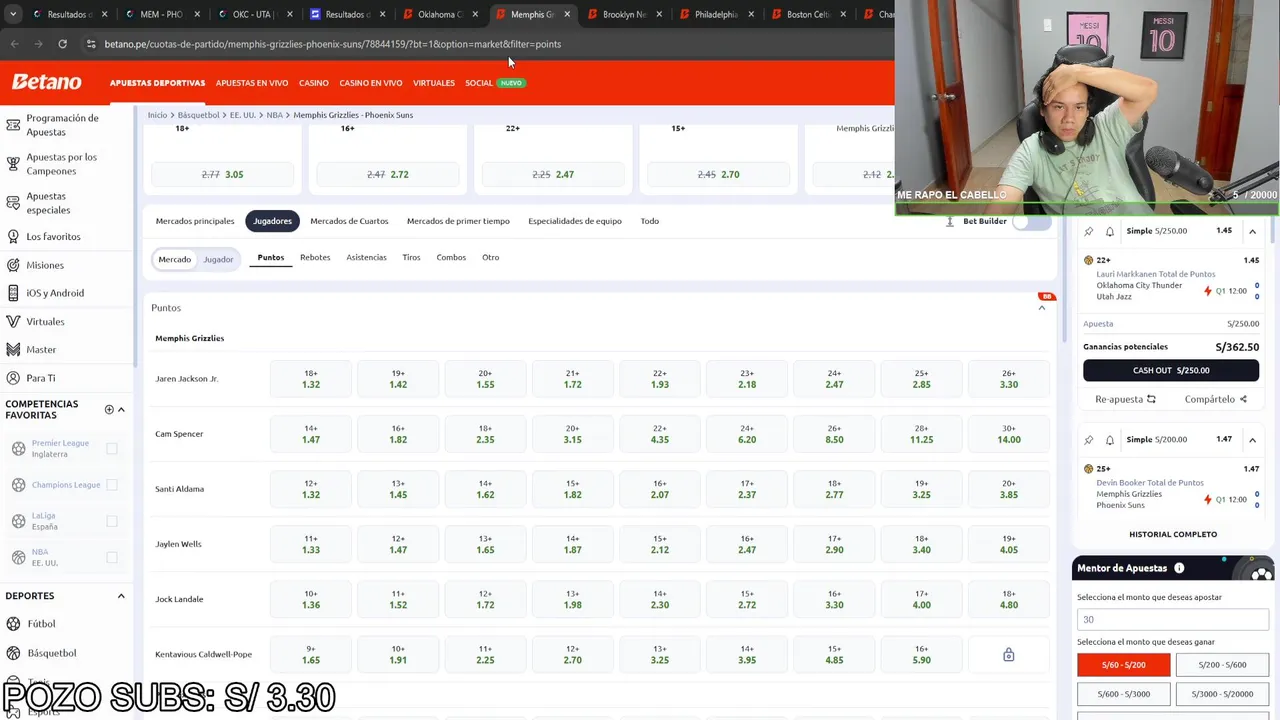This screenshot has width=1280, height=720.
Task: Click the NBA breadcrumb link
Action: pyautogui.click(x=274, y=115)
